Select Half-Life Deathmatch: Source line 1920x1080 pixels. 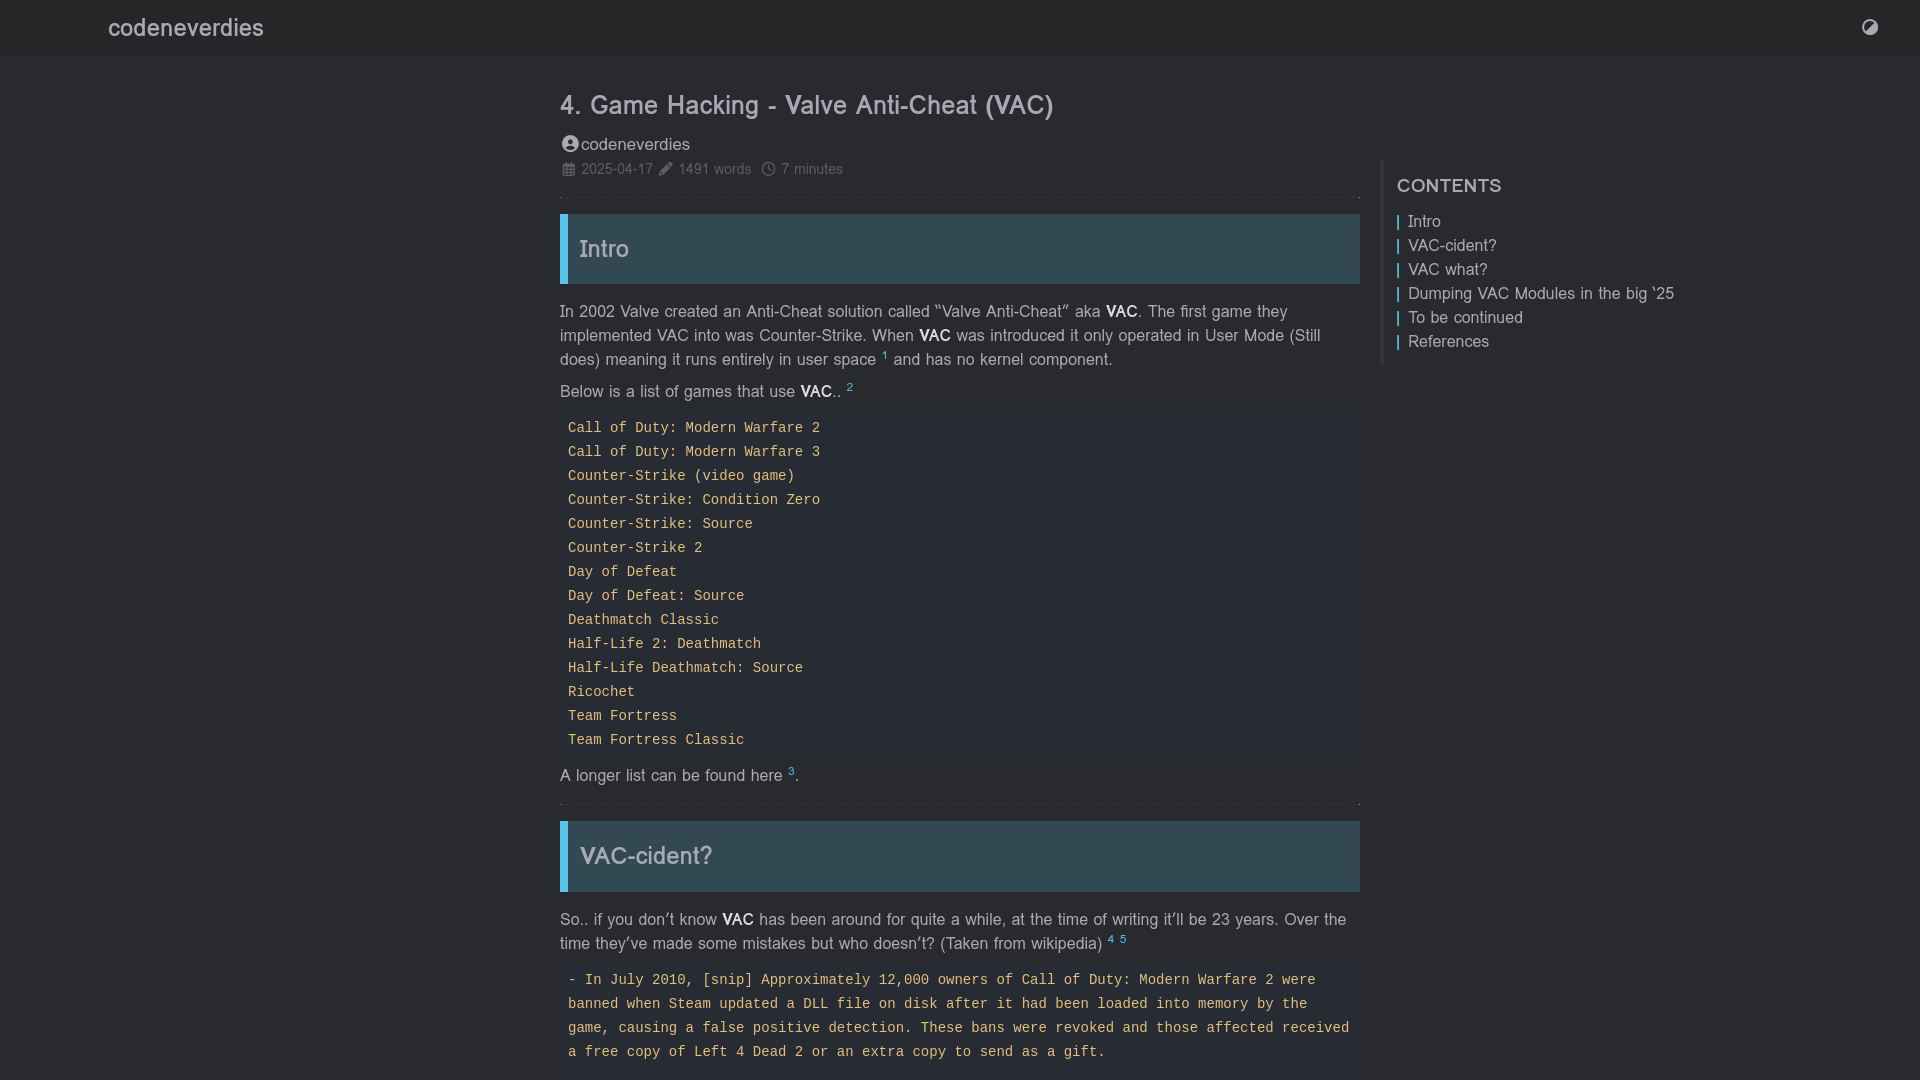[x=685, y=668]
